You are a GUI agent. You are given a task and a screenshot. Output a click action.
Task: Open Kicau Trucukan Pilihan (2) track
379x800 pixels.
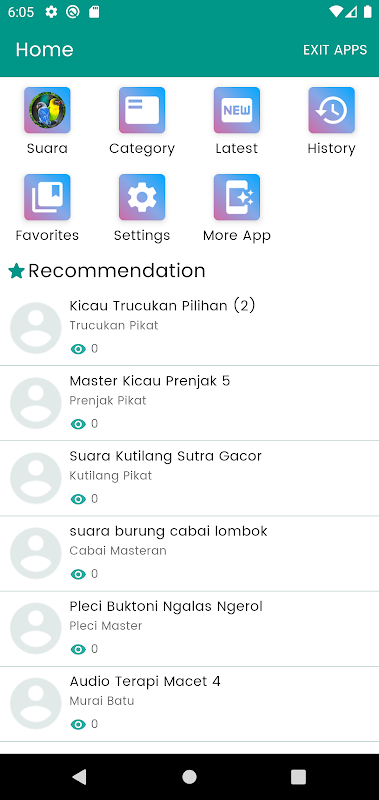click(x=189, y=328)
